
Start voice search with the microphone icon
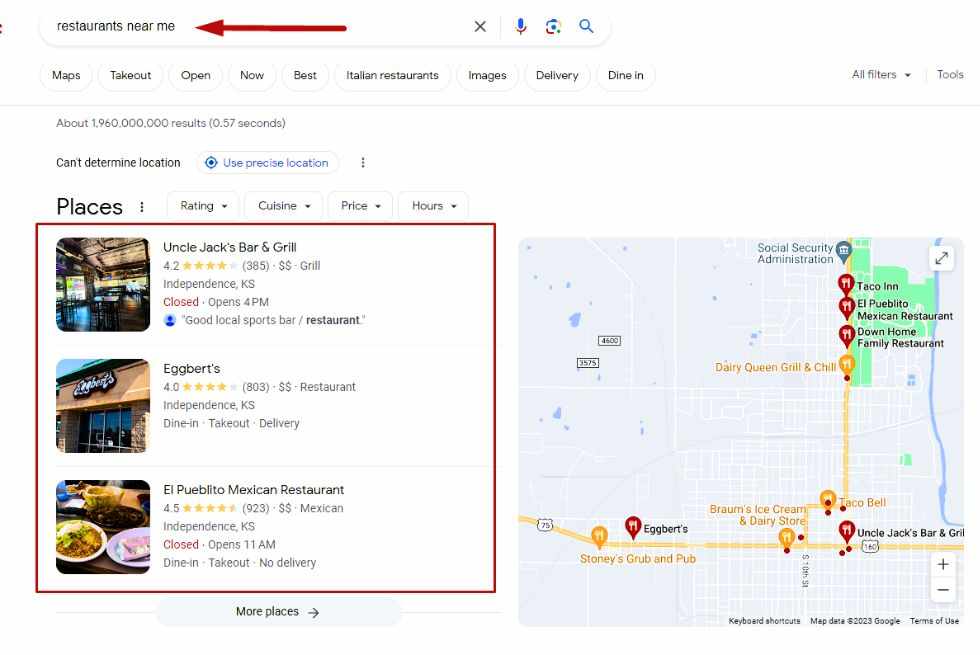click(521, 26)
